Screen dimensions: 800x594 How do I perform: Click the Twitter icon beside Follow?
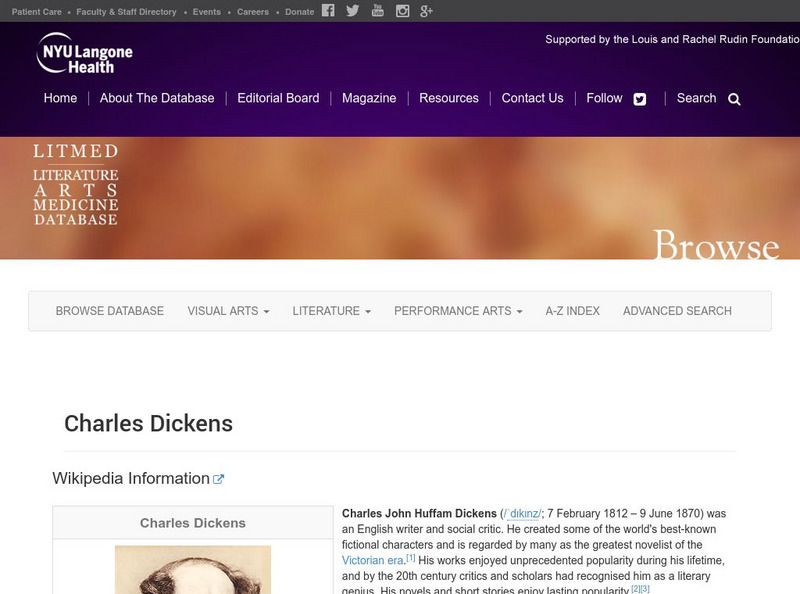click(x=640, y=99)
